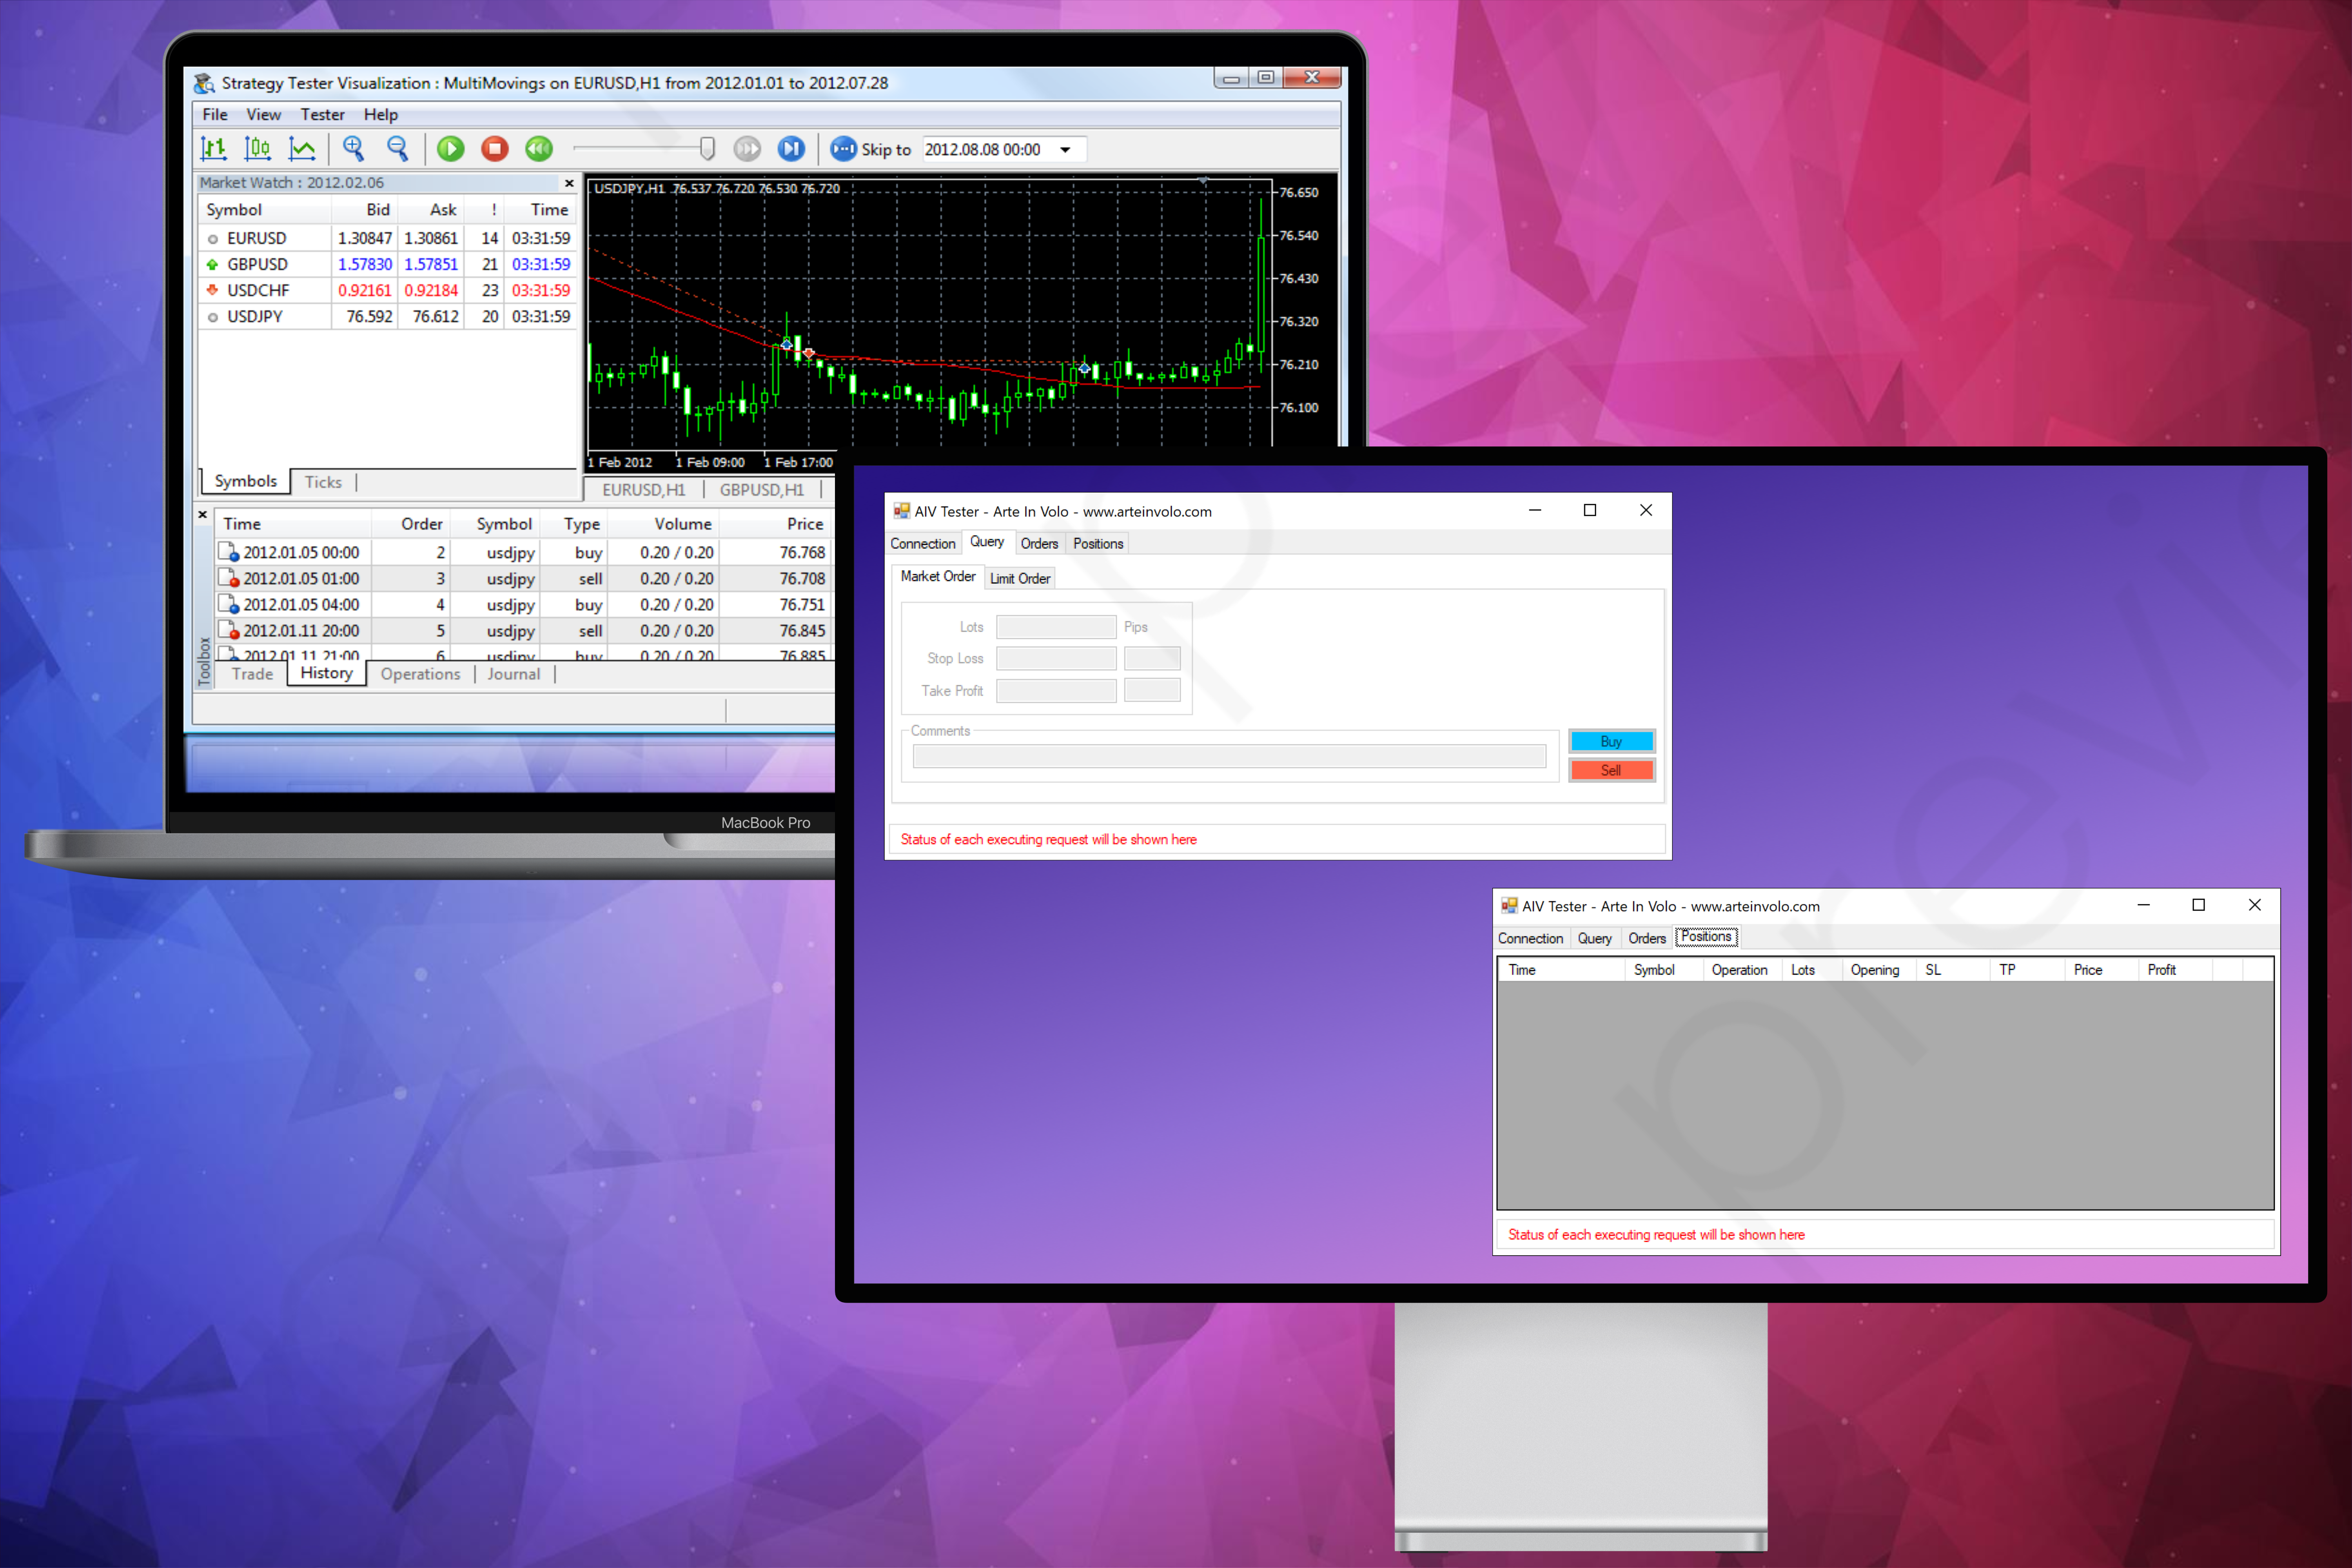
Task: Switch to the Ticks tab
Action: coord(323,482)
